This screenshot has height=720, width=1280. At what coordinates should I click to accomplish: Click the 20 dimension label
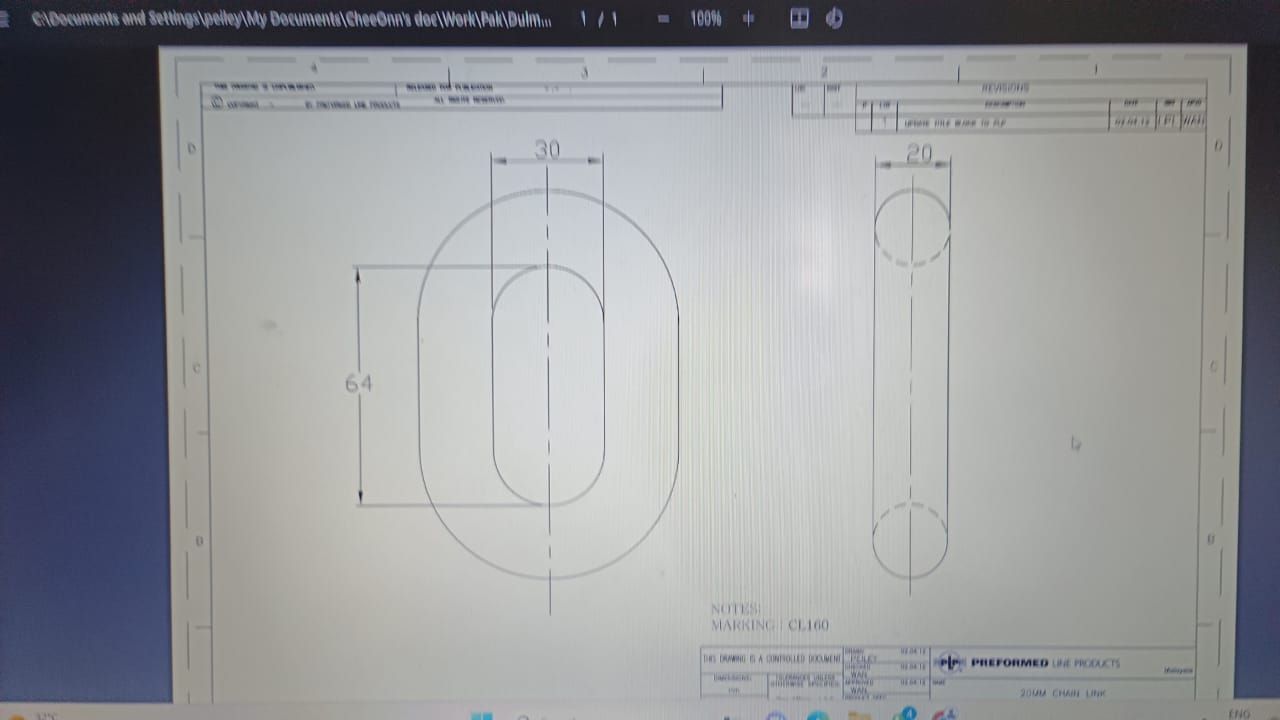click(918, 153)
